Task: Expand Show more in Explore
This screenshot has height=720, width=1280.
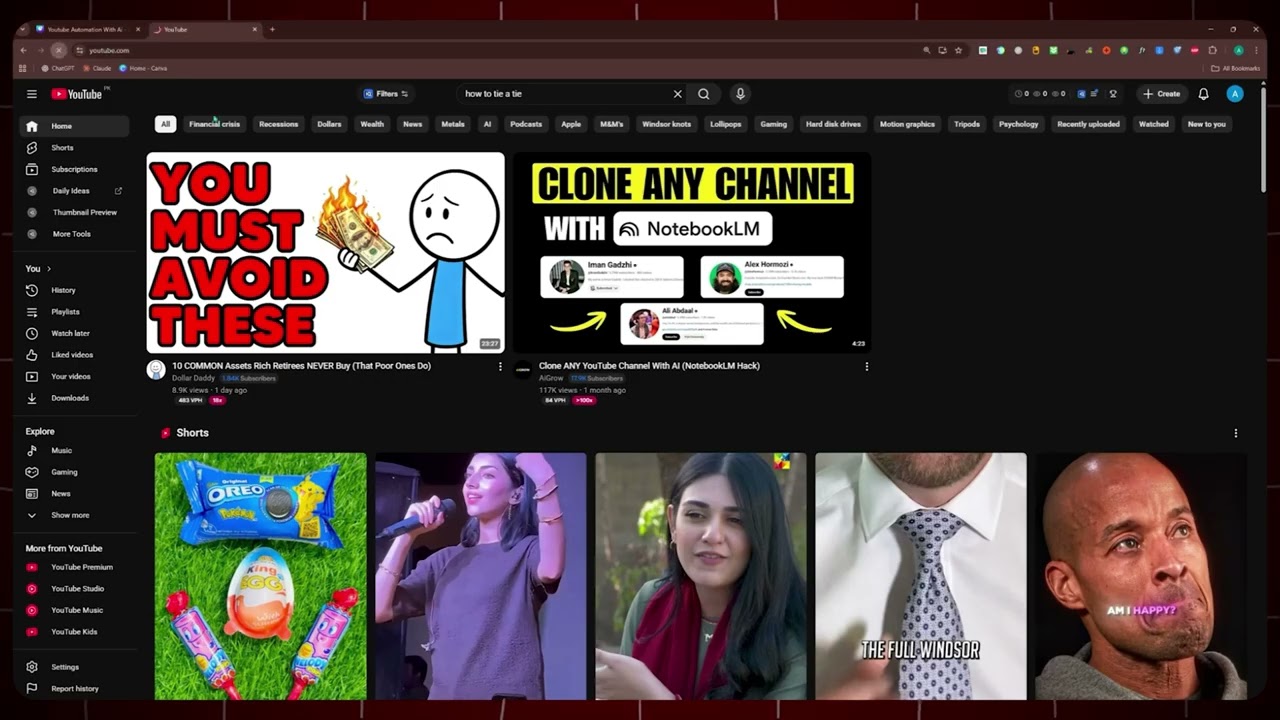Action: 74,515
